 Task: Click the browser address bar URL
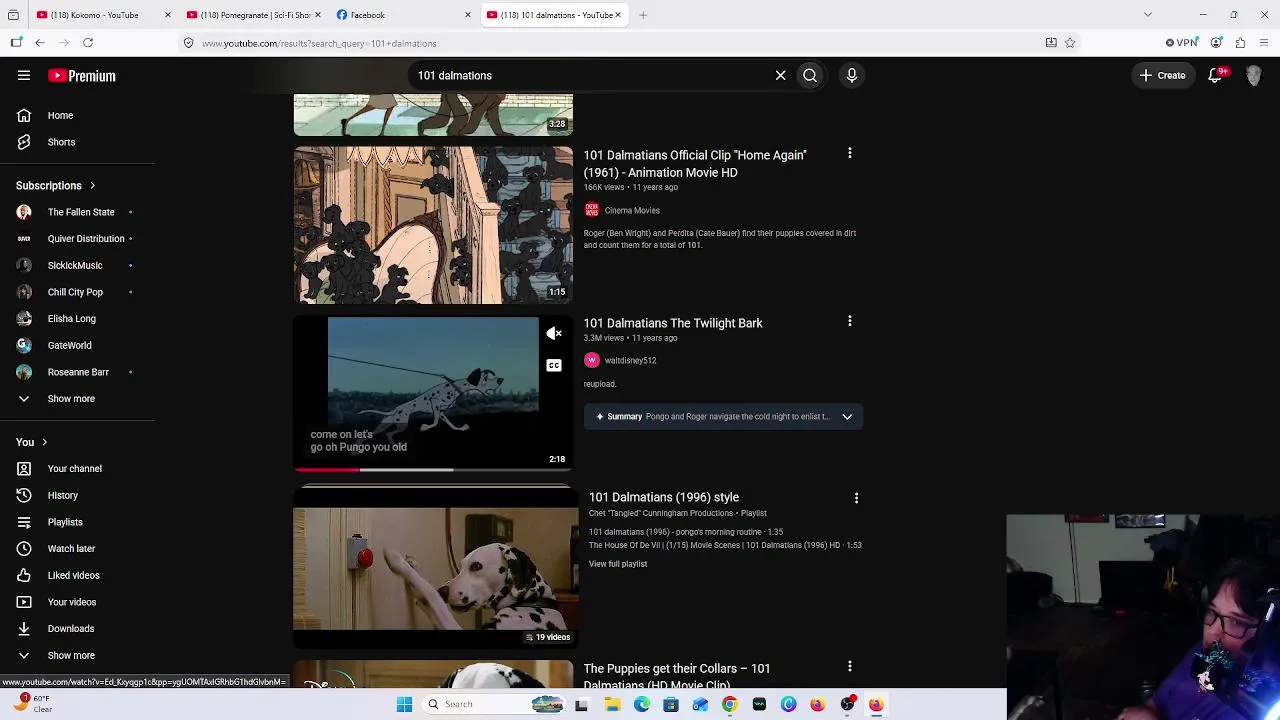[x=319, y=43]
